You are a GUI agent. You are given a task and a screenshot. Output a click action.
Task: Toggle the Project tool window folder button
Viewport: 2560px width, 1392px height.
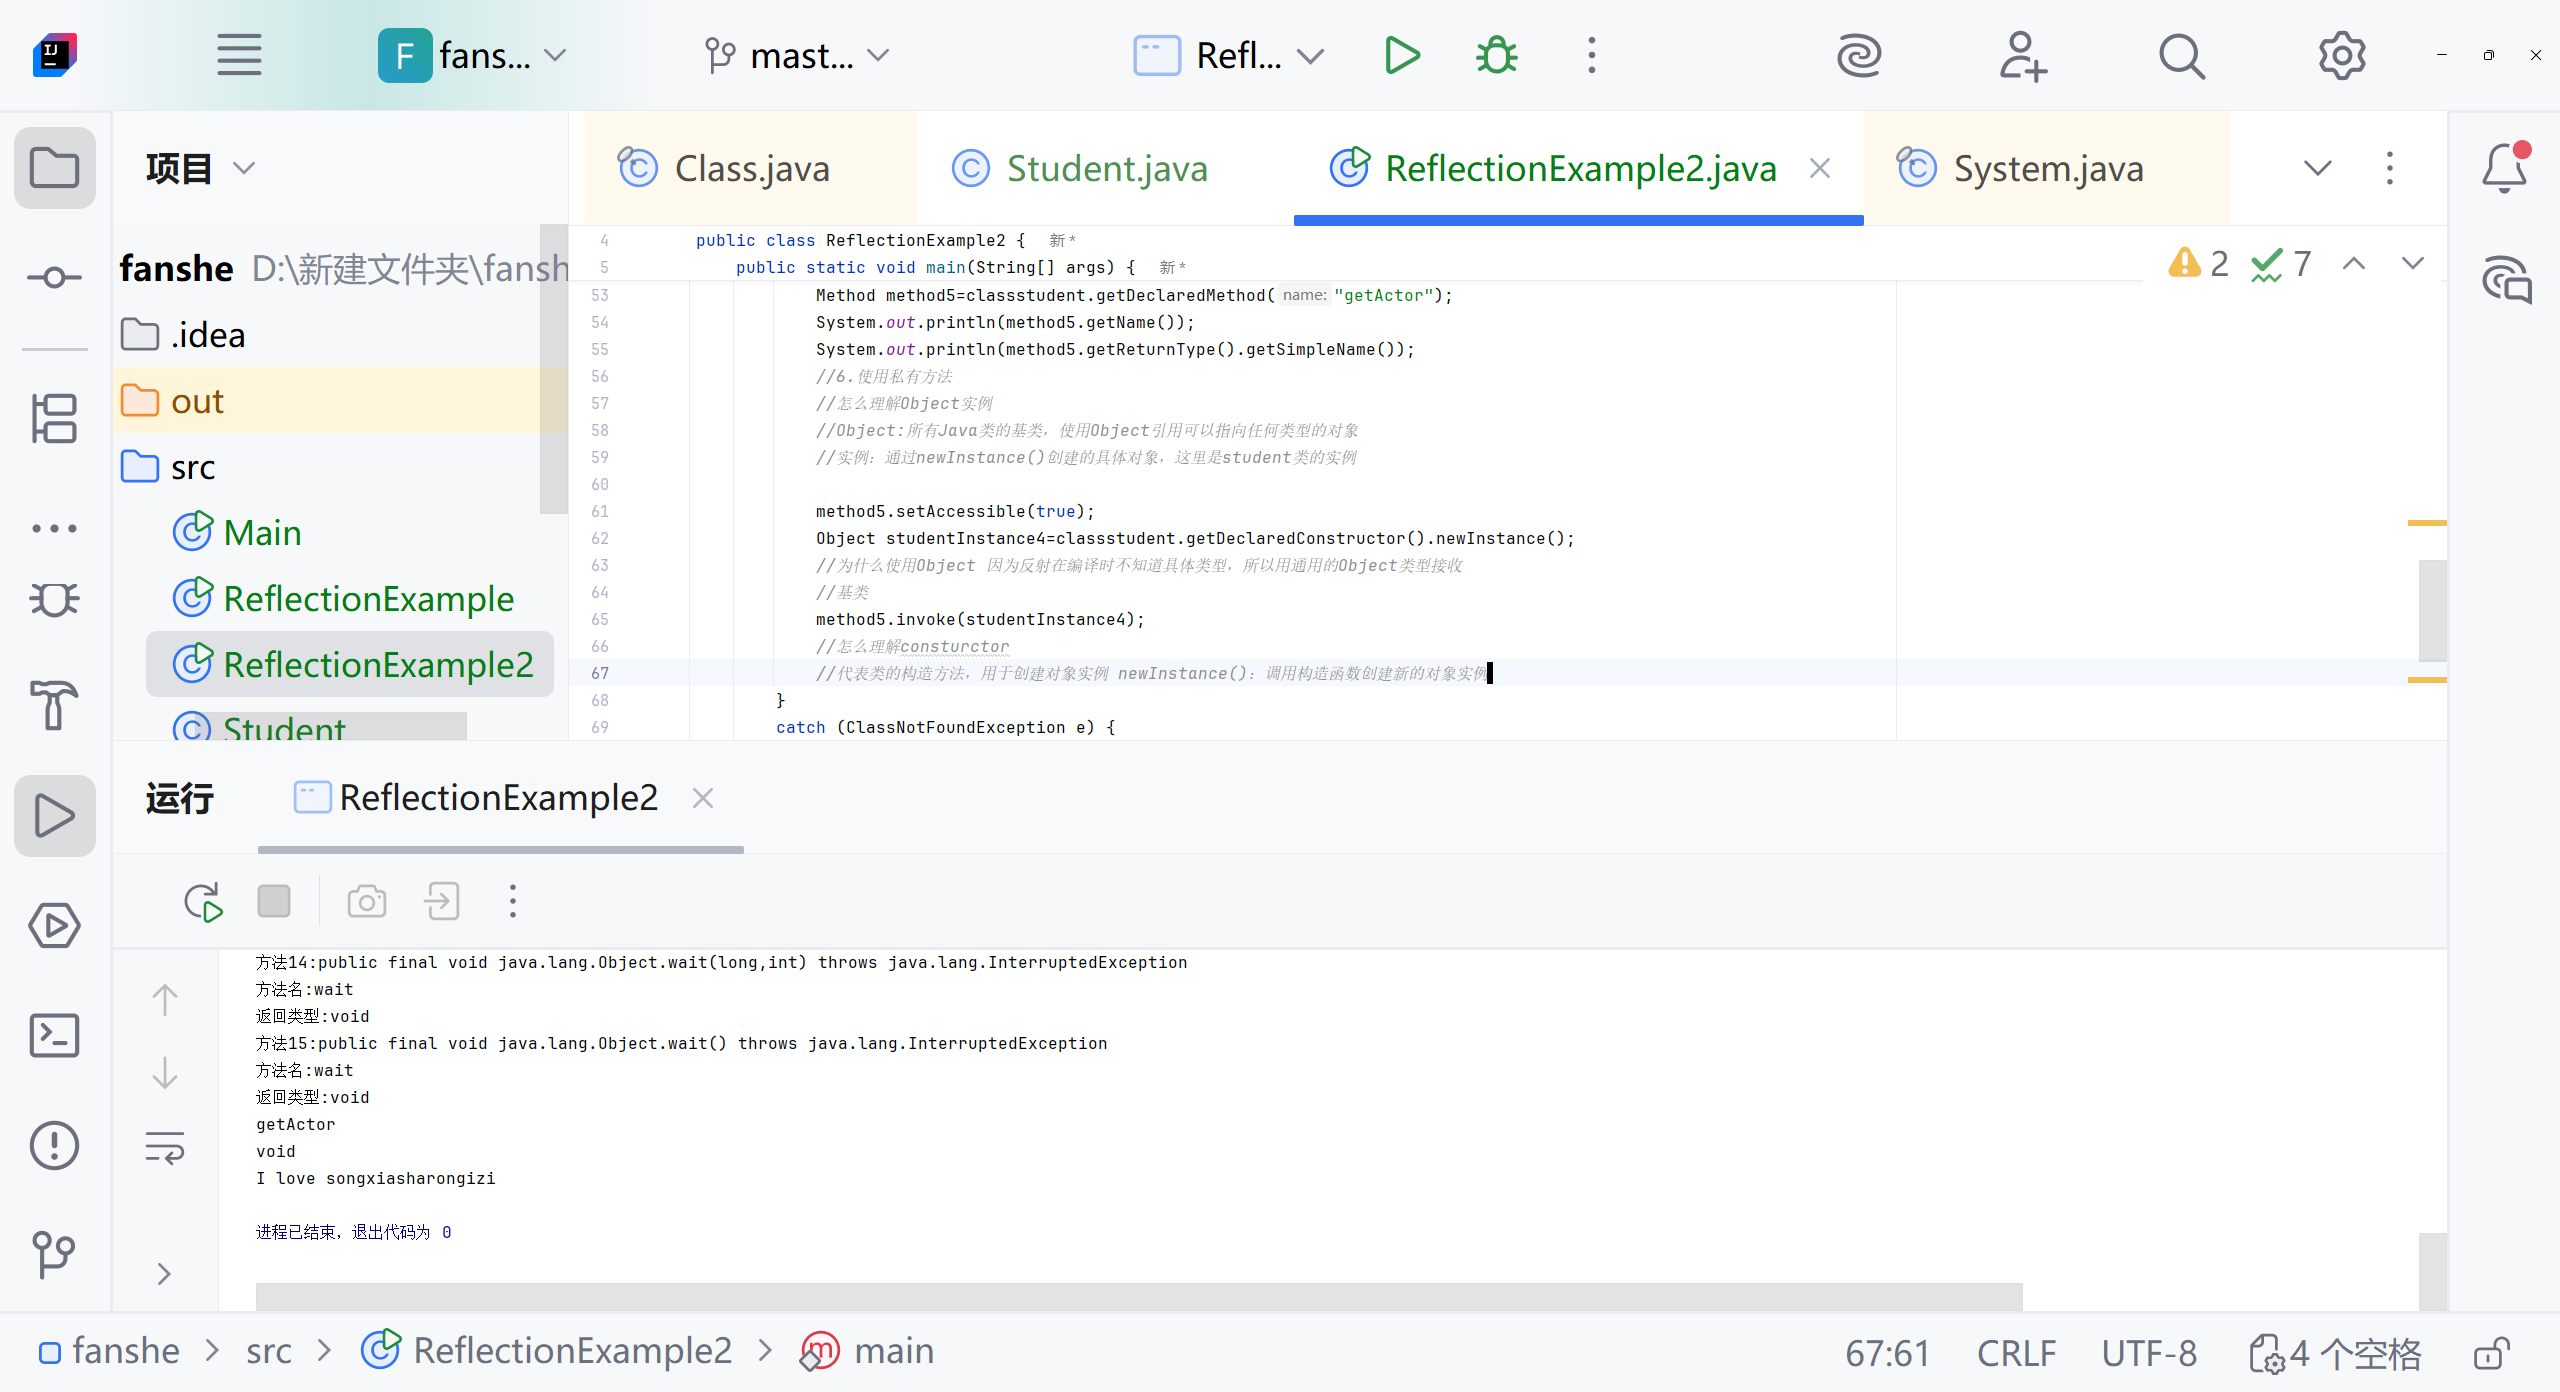[54, 167]
